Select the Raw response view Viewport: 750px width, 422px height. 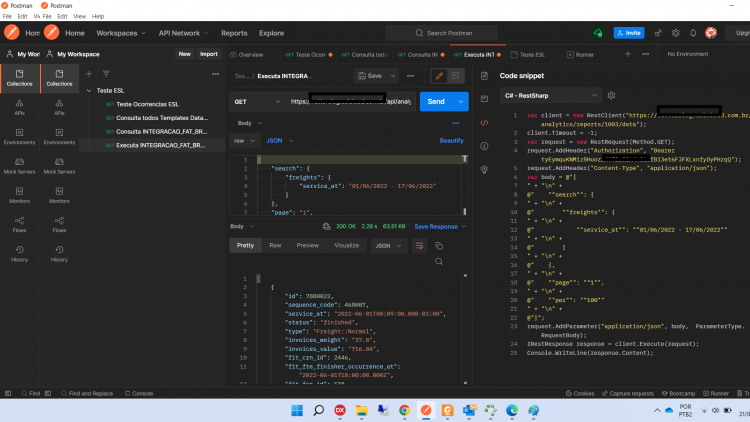click(275, 245)
